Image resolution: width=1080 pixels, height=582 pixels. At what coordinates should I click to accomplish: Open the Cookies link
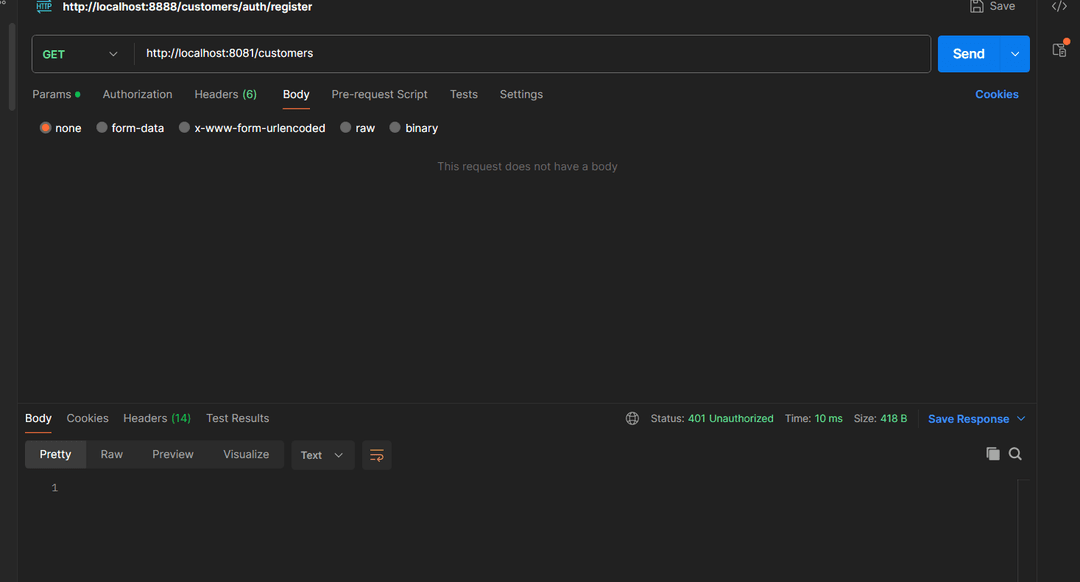[996, 94]
